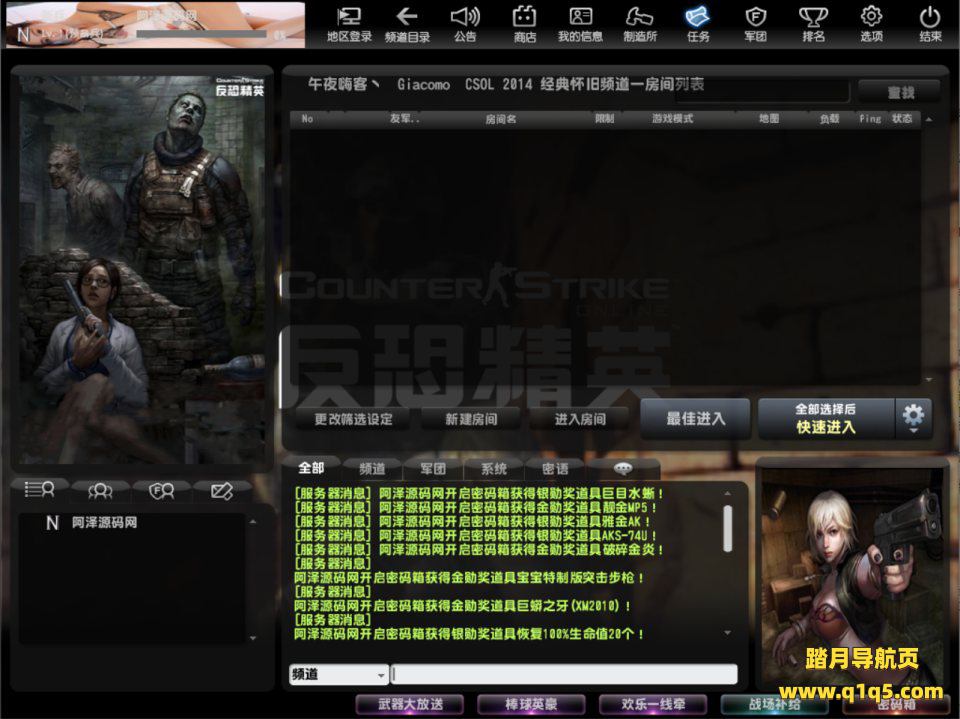Open the 军团 clan shield icon

pyautogui.click(x=755, y=24)
